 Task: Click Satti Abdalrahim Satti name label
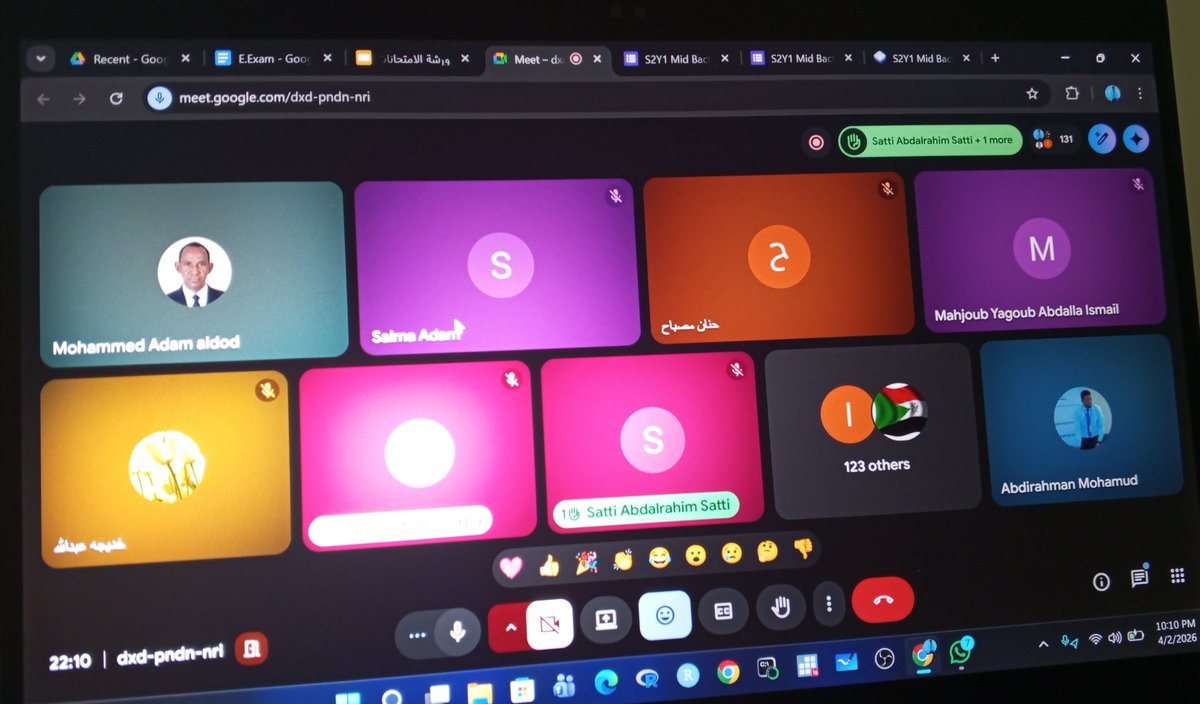coord(657,508)
